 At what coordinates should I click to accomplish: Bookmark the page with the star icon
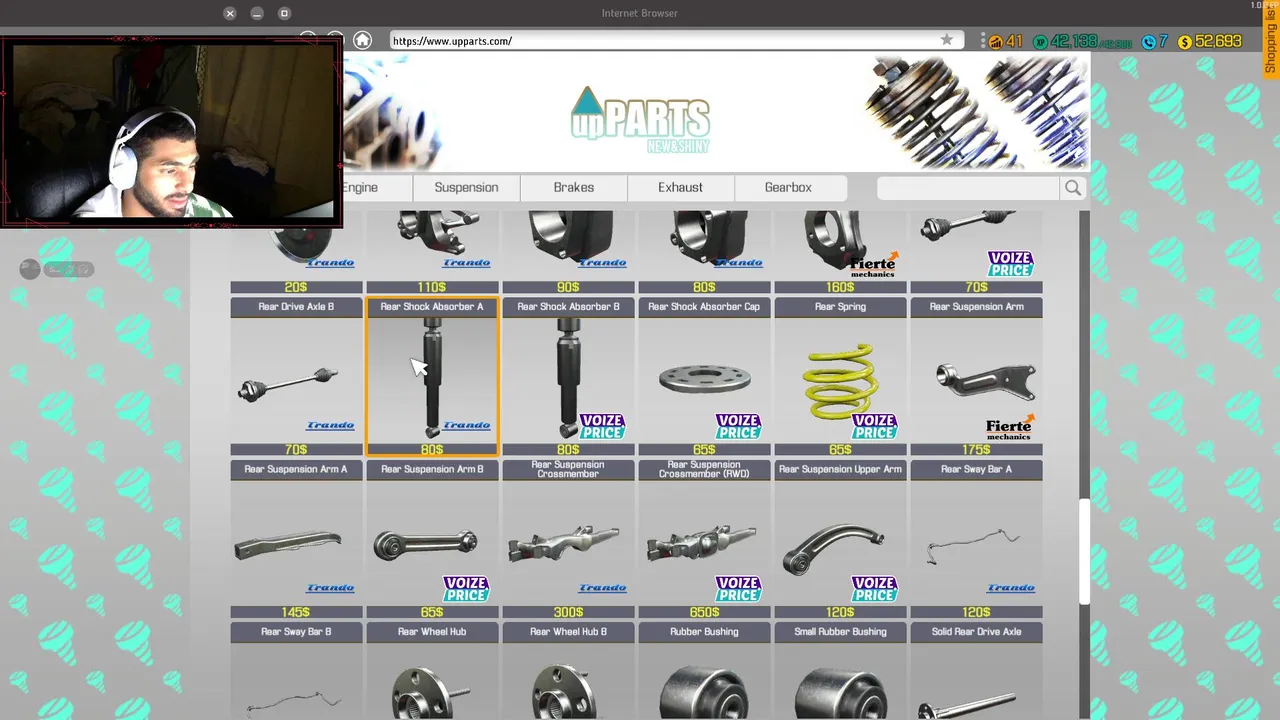[x=946, y=40]
